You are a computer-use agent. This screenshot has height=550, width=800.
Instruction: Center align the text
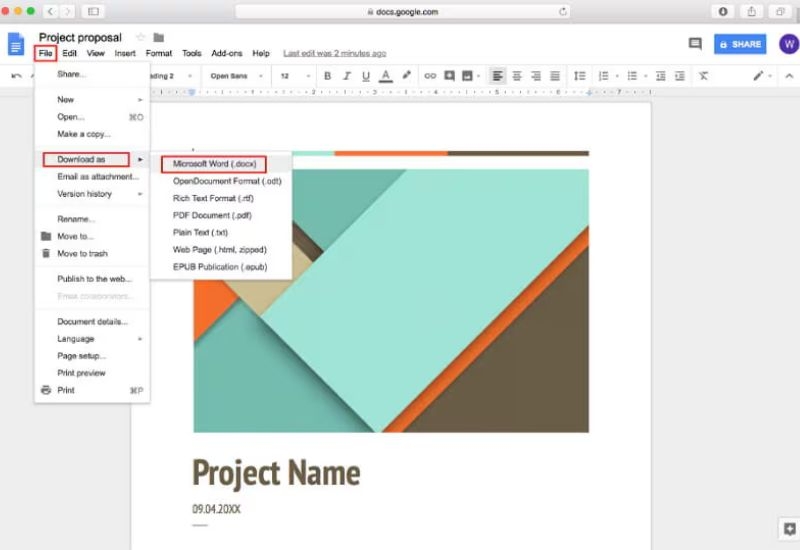[x=517, y=76]
